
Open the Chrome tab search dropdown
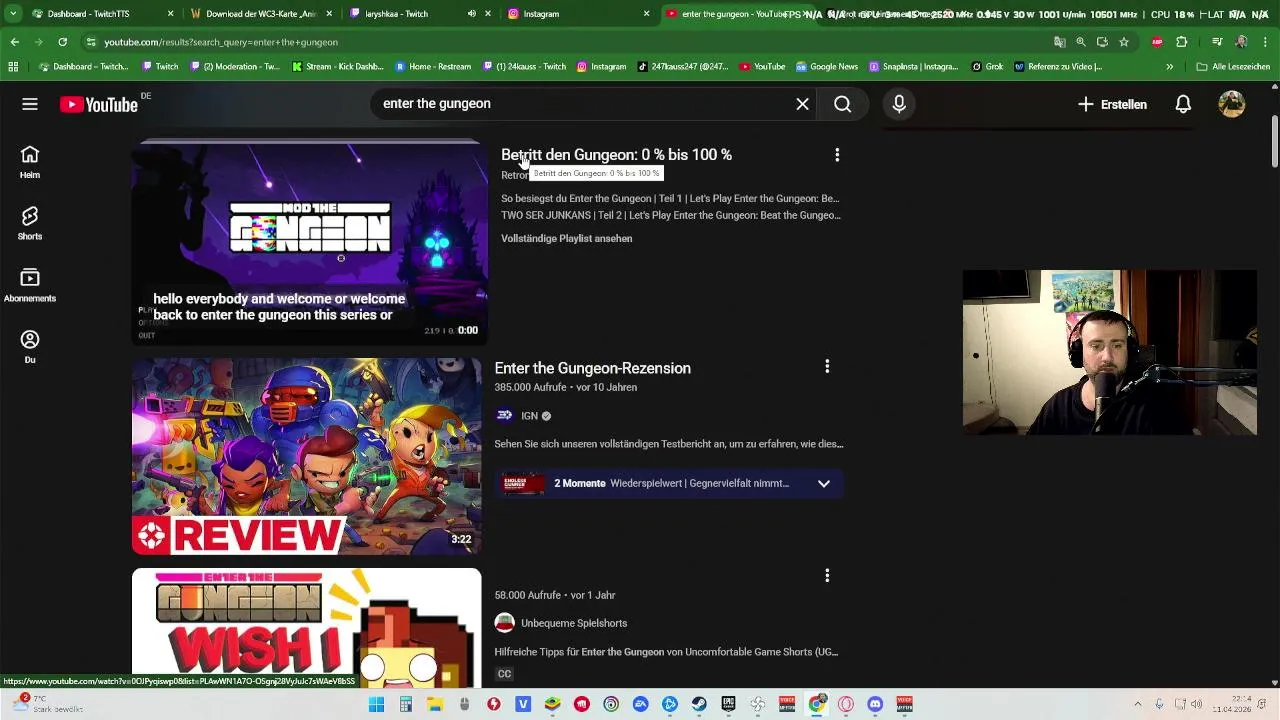coord(13,14)
